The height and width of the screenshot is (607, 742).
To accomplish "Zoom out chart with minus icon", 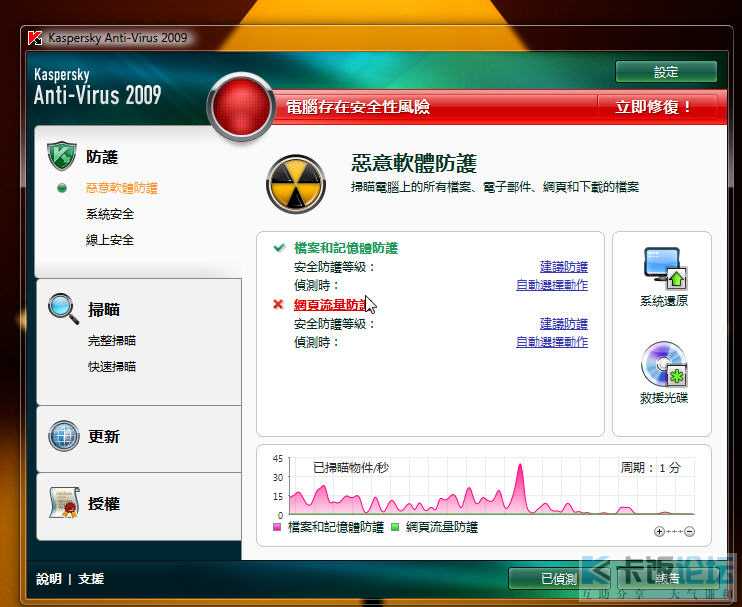I will point(690,531).
